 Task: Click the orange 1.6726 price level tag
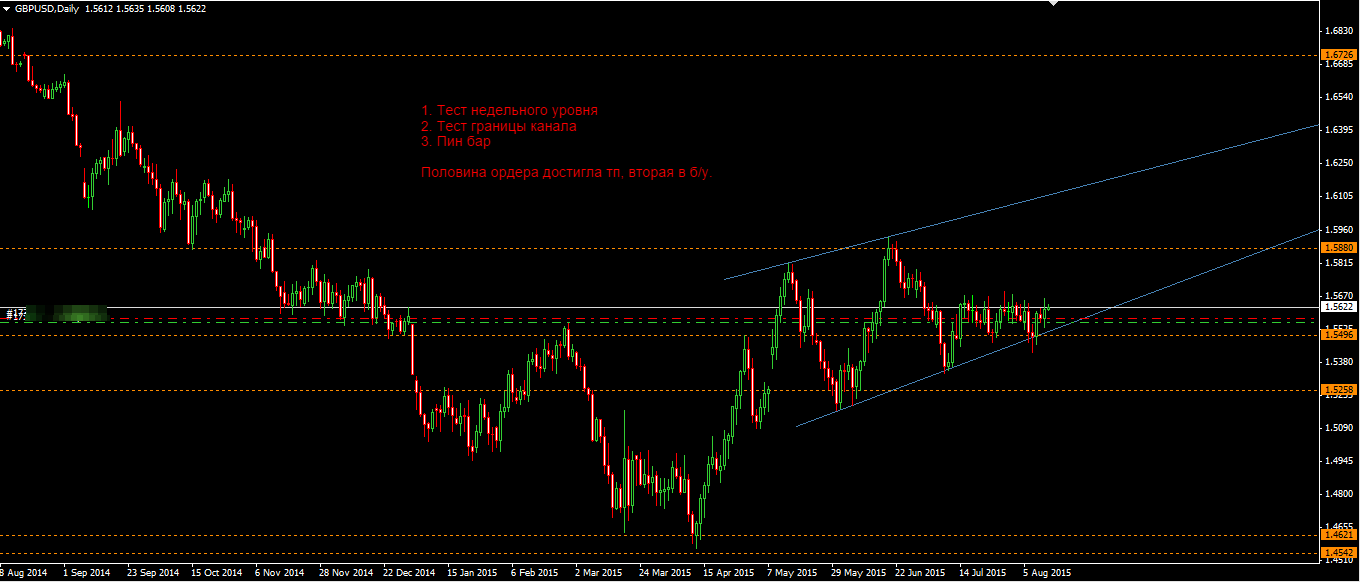[x=1338, y=55]
